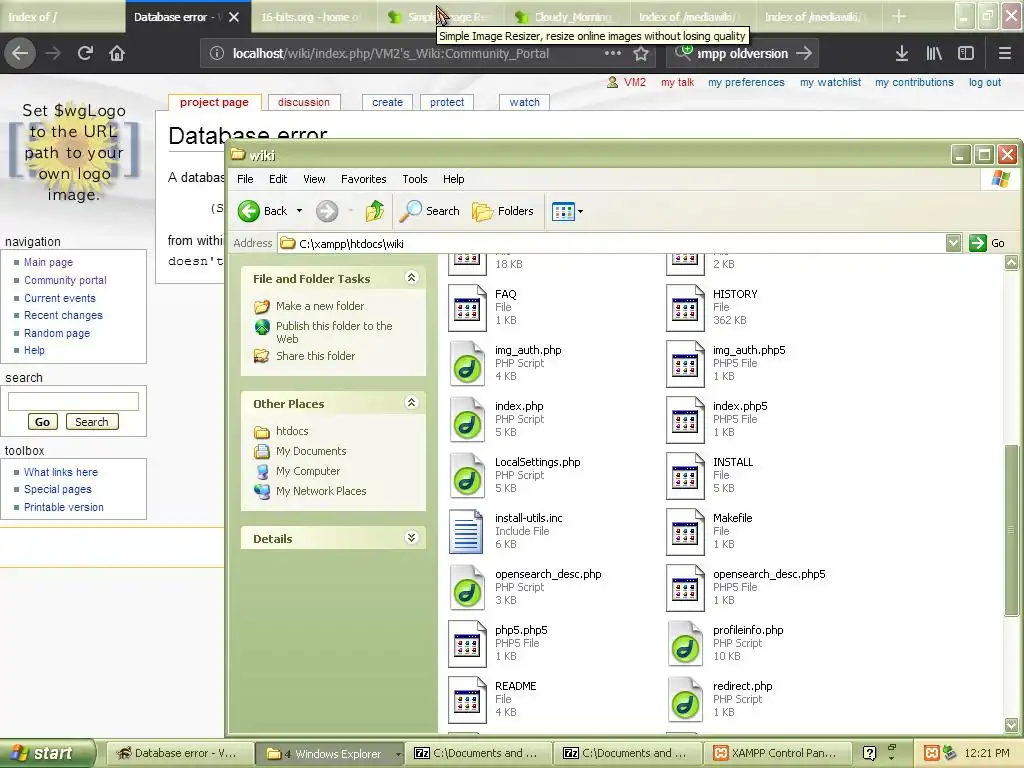Image resolution: width=1024 pixels, height=768 pixels.
Task: Toggle Folders pane in Explorer
Action: (503, 211)
